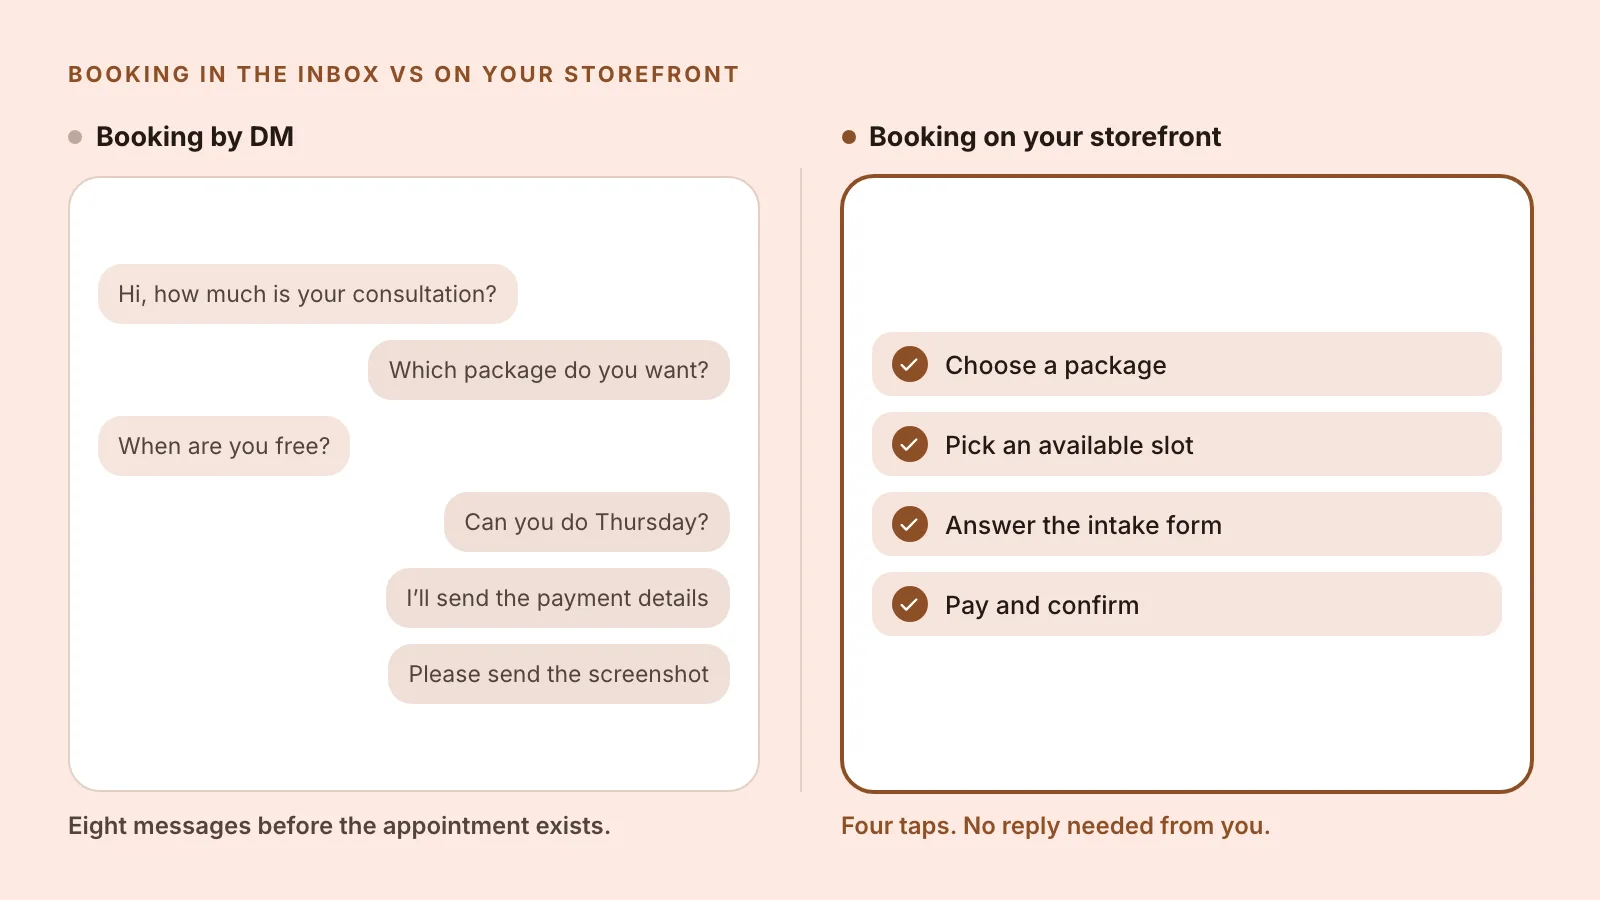
Task: Click the 'I'll send the payment details' bubble
Action: [x=558, y=598]
